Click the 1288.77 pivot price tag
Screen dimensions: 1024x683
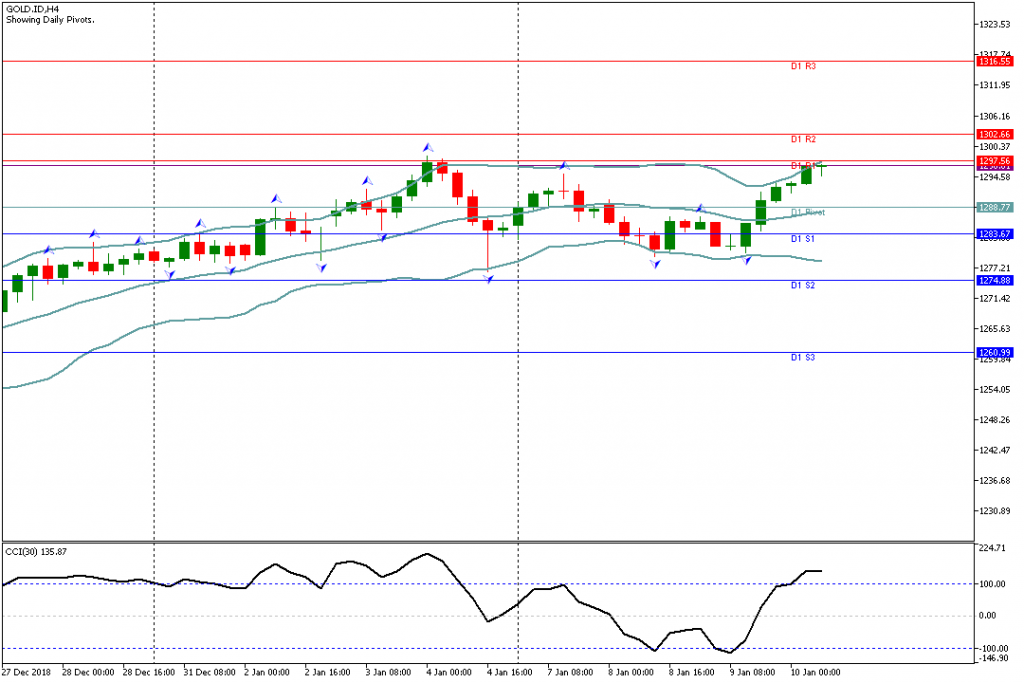[994, 207]
